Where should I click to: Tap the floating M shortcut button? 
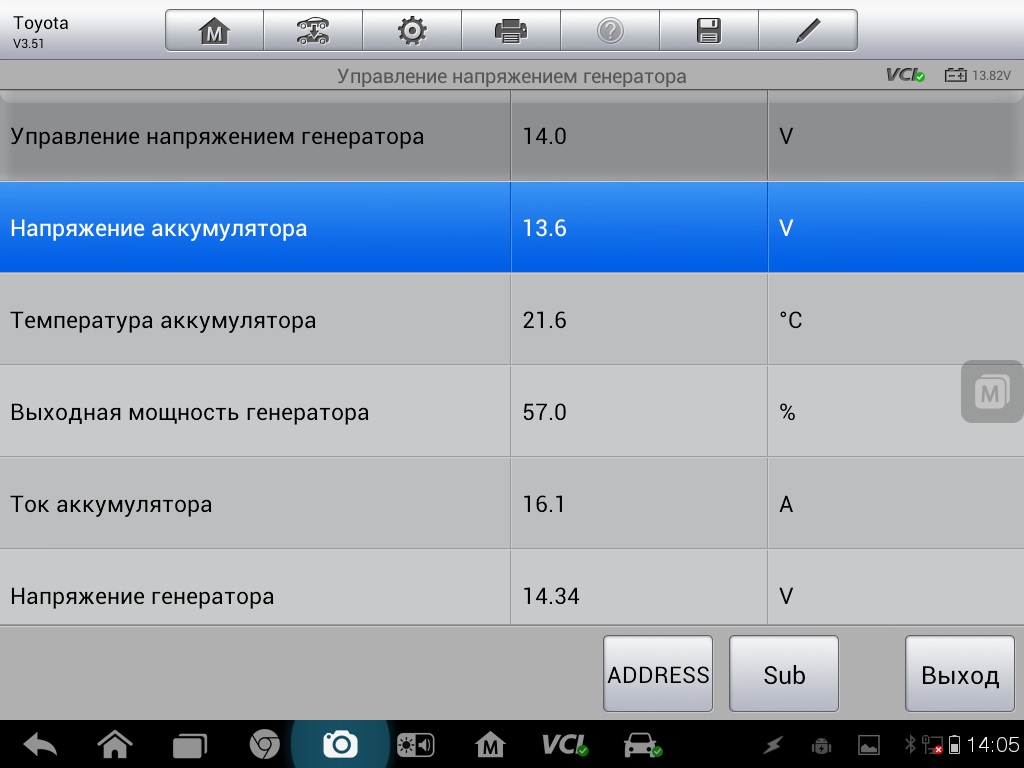[991, 392]
